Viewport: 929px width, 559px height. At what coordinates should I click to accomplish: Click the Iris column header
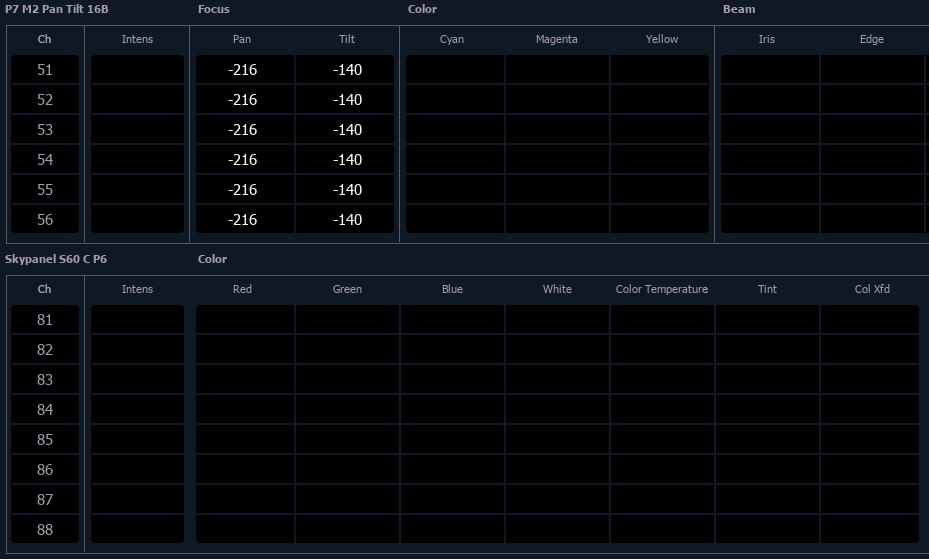coord(767,39)
